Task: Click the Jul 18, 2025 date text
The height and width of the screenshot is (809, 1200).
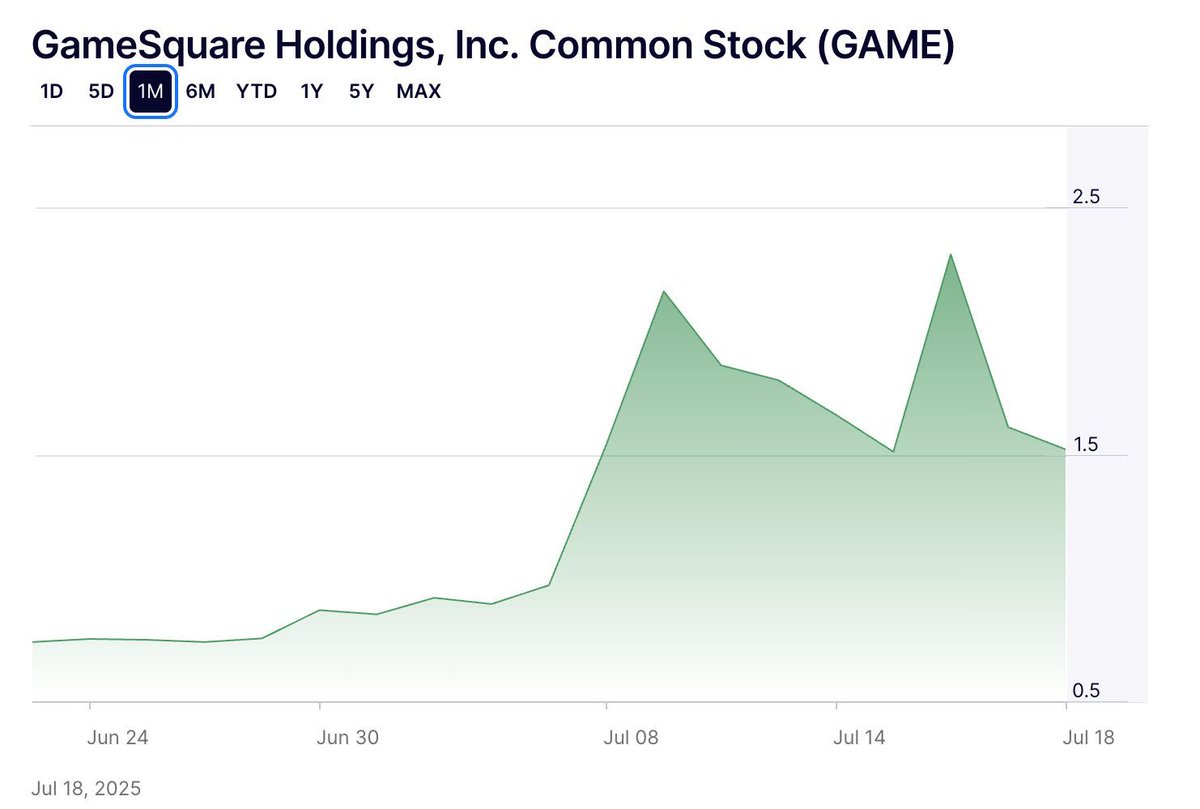Action: tap(86, 788)
